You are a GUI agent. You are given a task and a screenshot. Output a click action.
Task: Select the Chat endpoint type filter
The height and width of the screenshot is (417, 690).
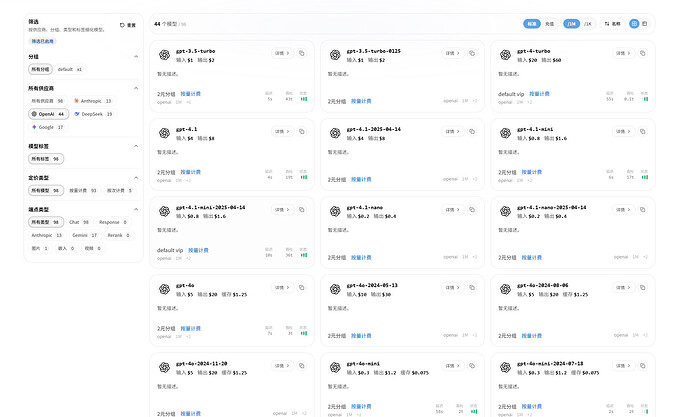tap(79, 223)
